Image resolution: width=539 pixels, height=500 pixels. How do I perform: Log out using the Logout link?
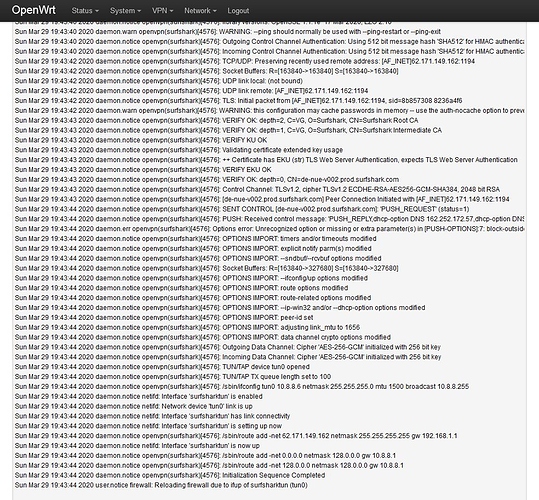[x=238, y=11]
